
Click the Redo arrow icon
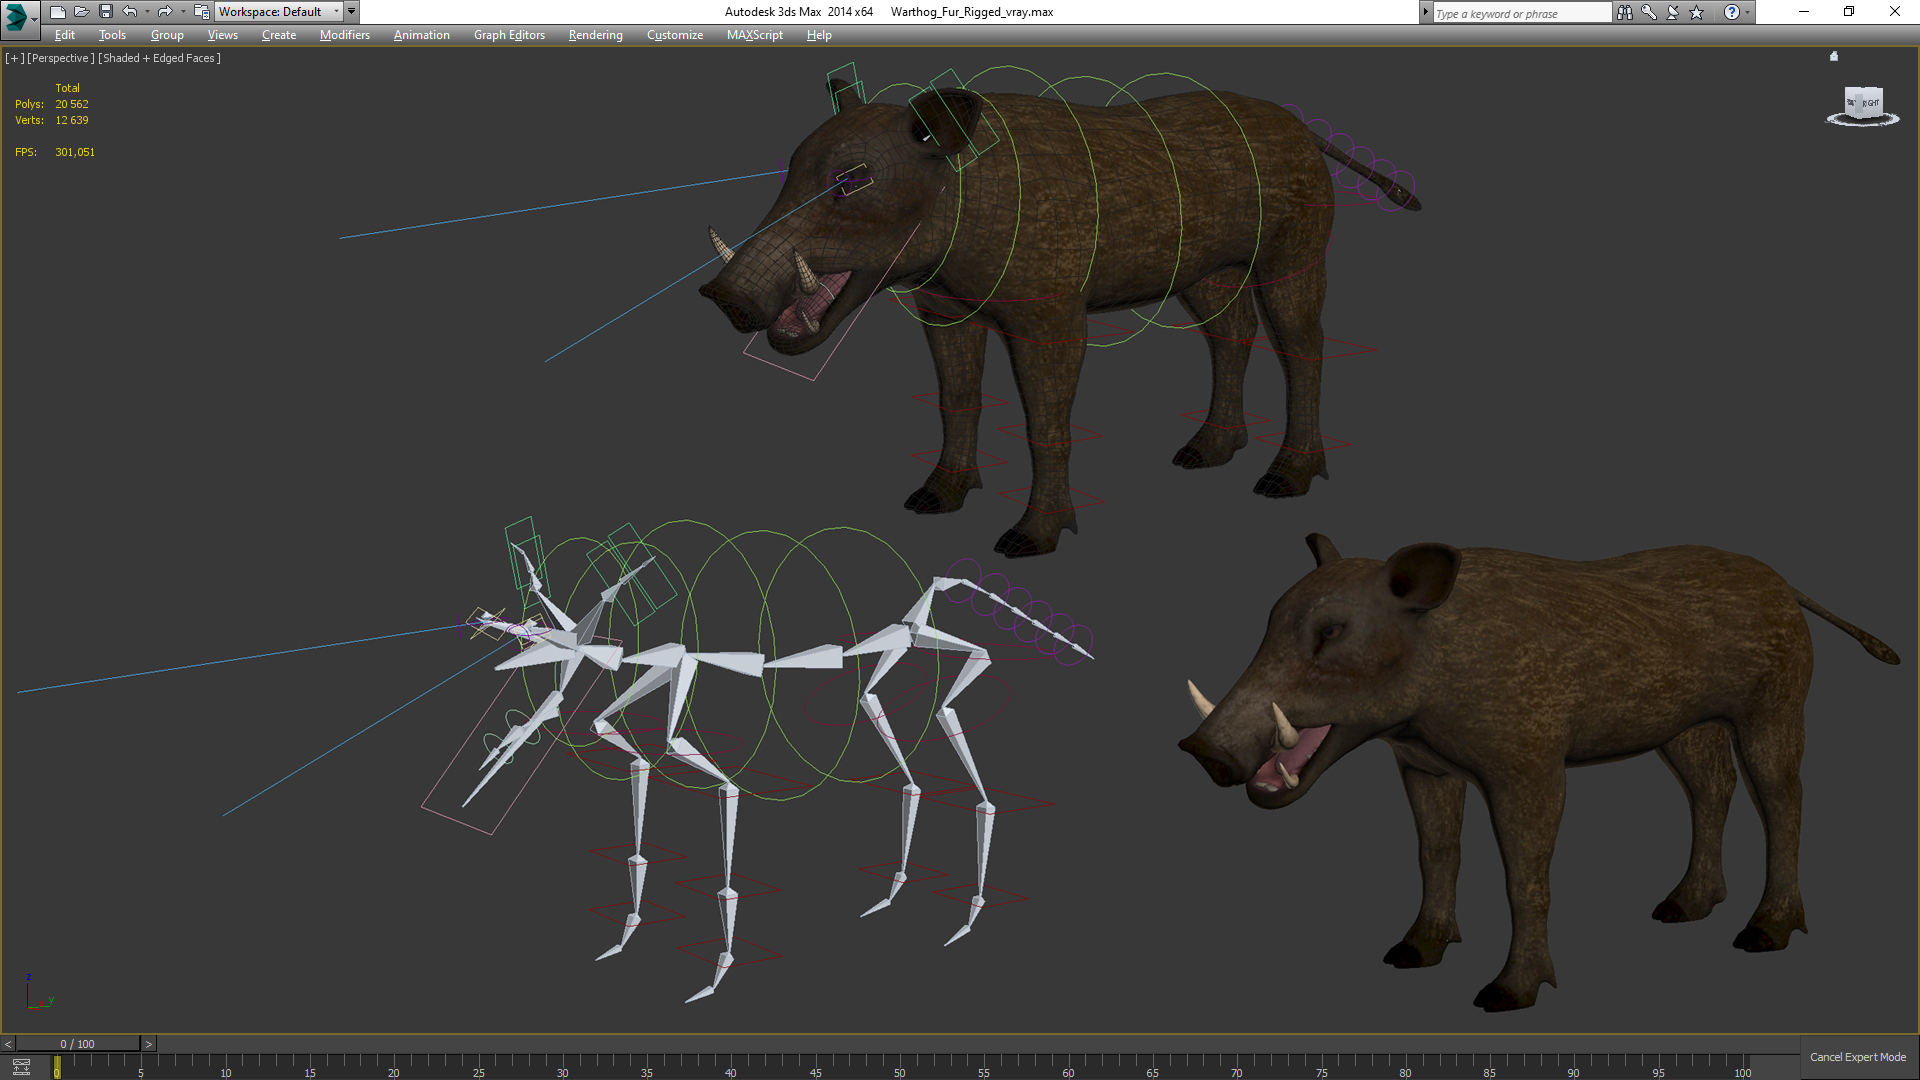click(x=165, y=12)
